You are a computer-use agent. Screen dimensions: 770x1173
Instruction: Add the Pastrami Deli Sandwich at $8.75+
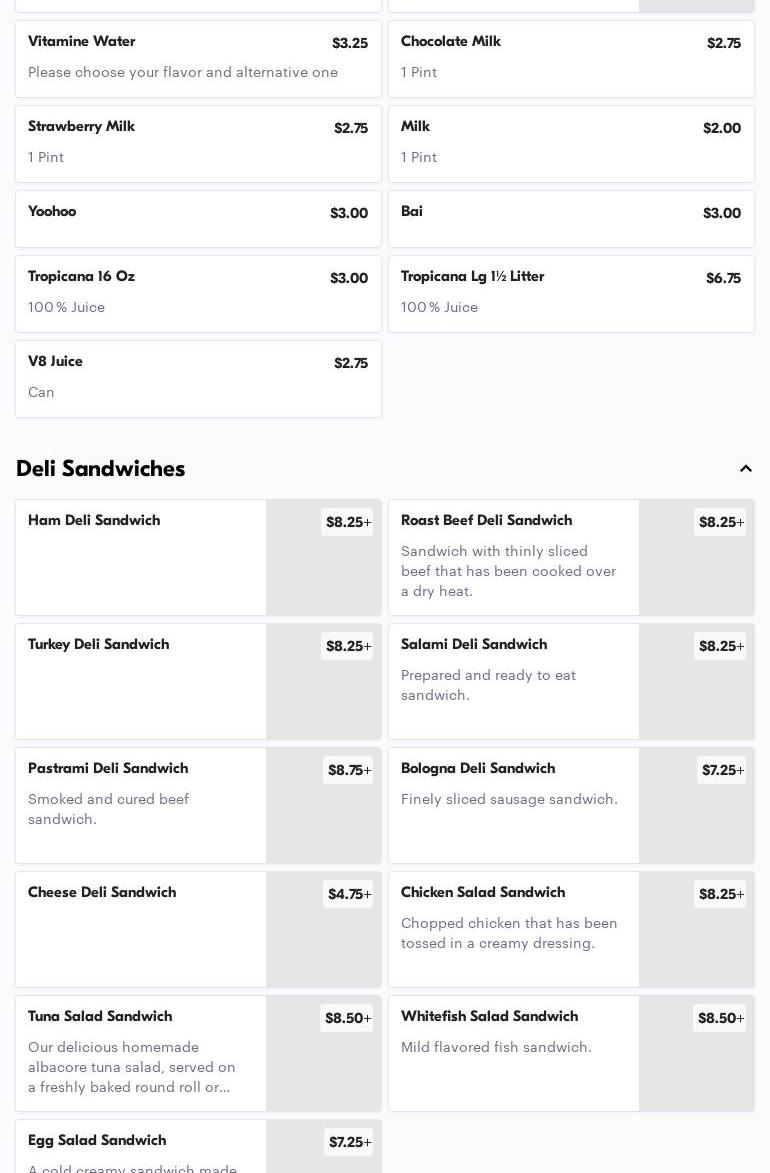point(348,770)
